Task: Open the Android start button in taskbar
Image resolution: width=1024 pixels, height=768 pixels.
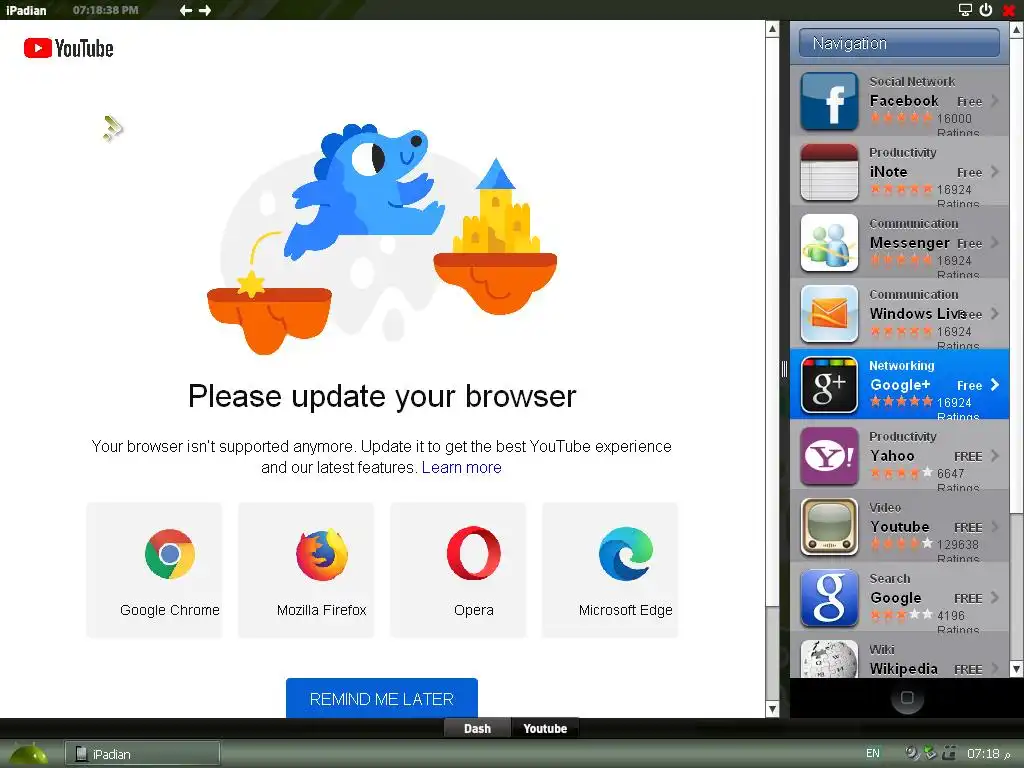Action: pyautogui.click(x=27, y=754)
